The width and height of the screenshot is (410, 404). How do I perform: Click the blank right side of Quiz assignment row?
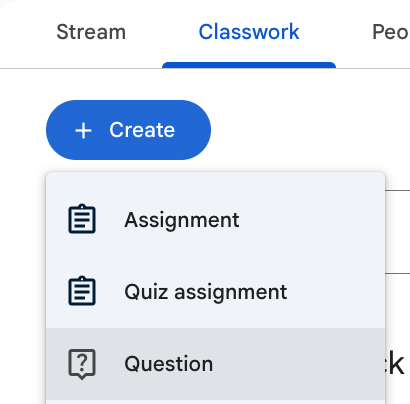point(337,292)
